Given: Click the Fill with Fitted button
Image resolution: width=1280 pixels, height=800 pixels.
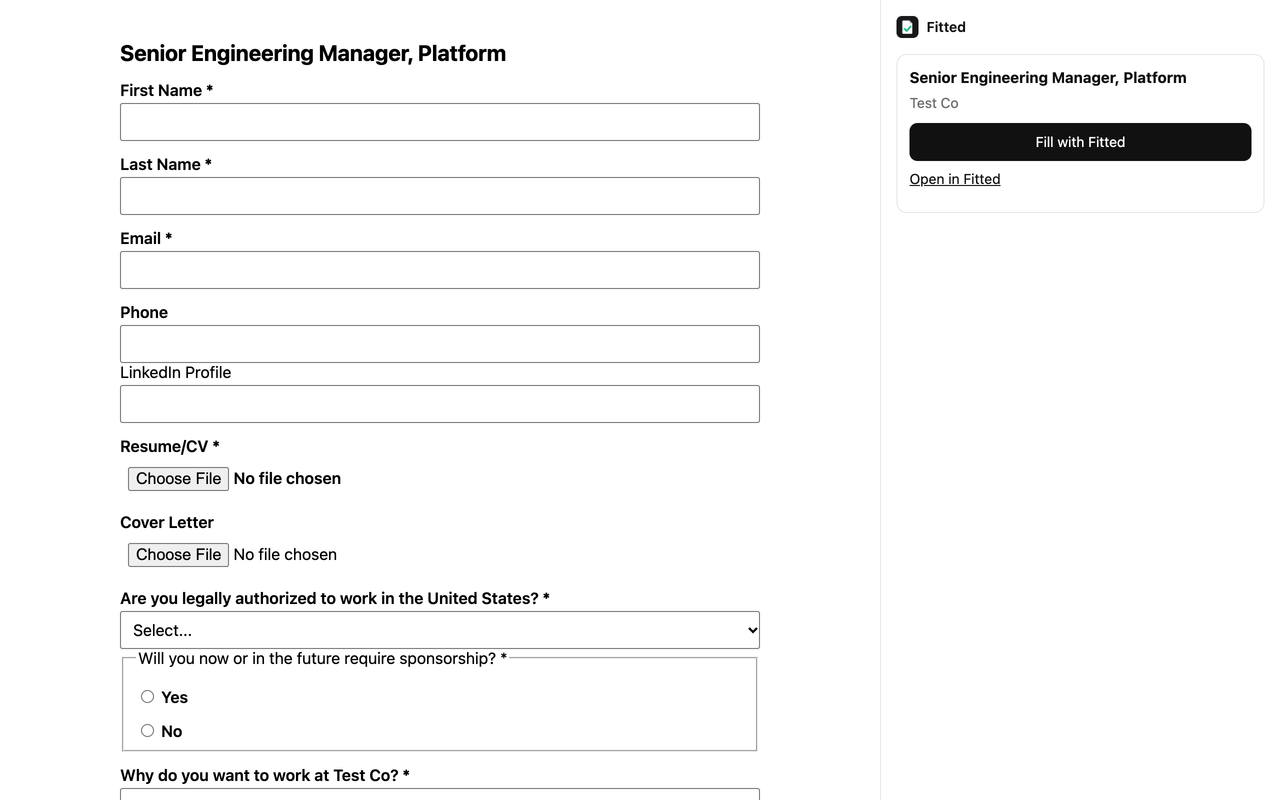Looking at the screenshot, I should [x=1080, y=142].
